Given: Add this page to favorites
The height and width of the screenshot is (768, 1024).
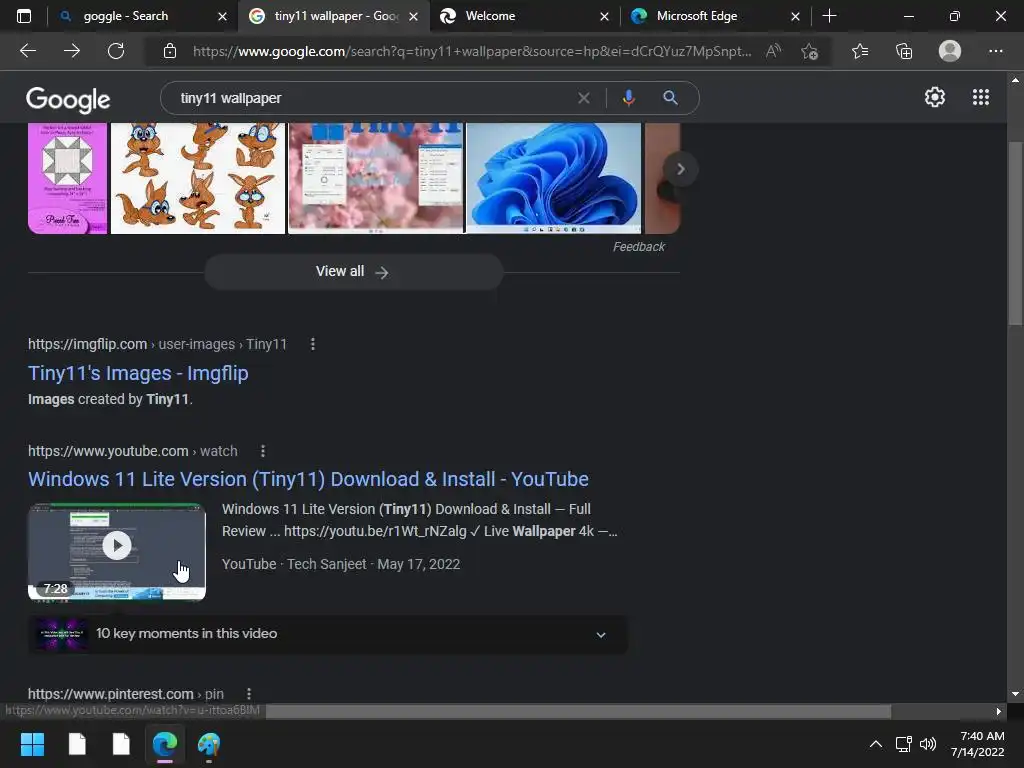Looking at the screenshot, I should 810,51.
